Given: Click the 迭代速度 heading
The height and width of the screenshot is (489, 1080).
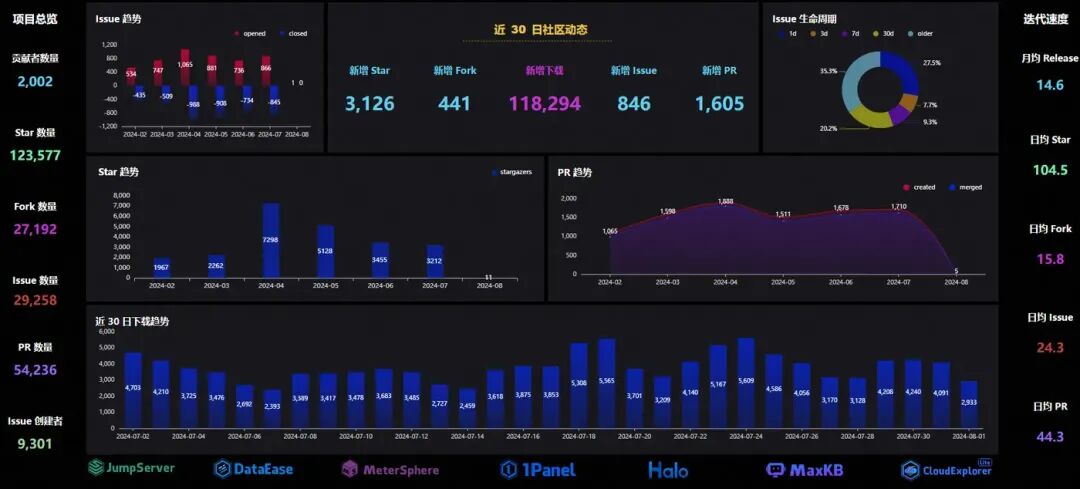Looking at the screenshot, I should [1046, 19].
